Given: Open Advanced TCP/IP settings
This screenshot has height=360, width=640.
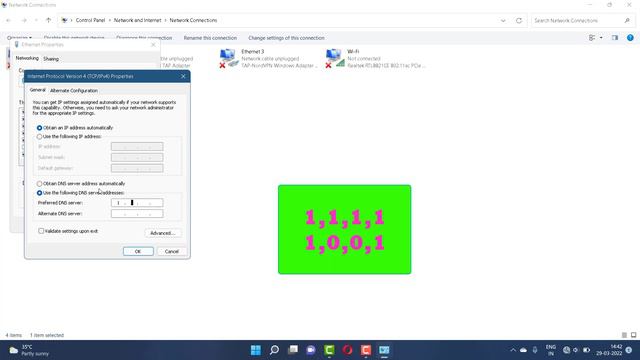Looking at the screenshot, I should (x=162, y=233).
